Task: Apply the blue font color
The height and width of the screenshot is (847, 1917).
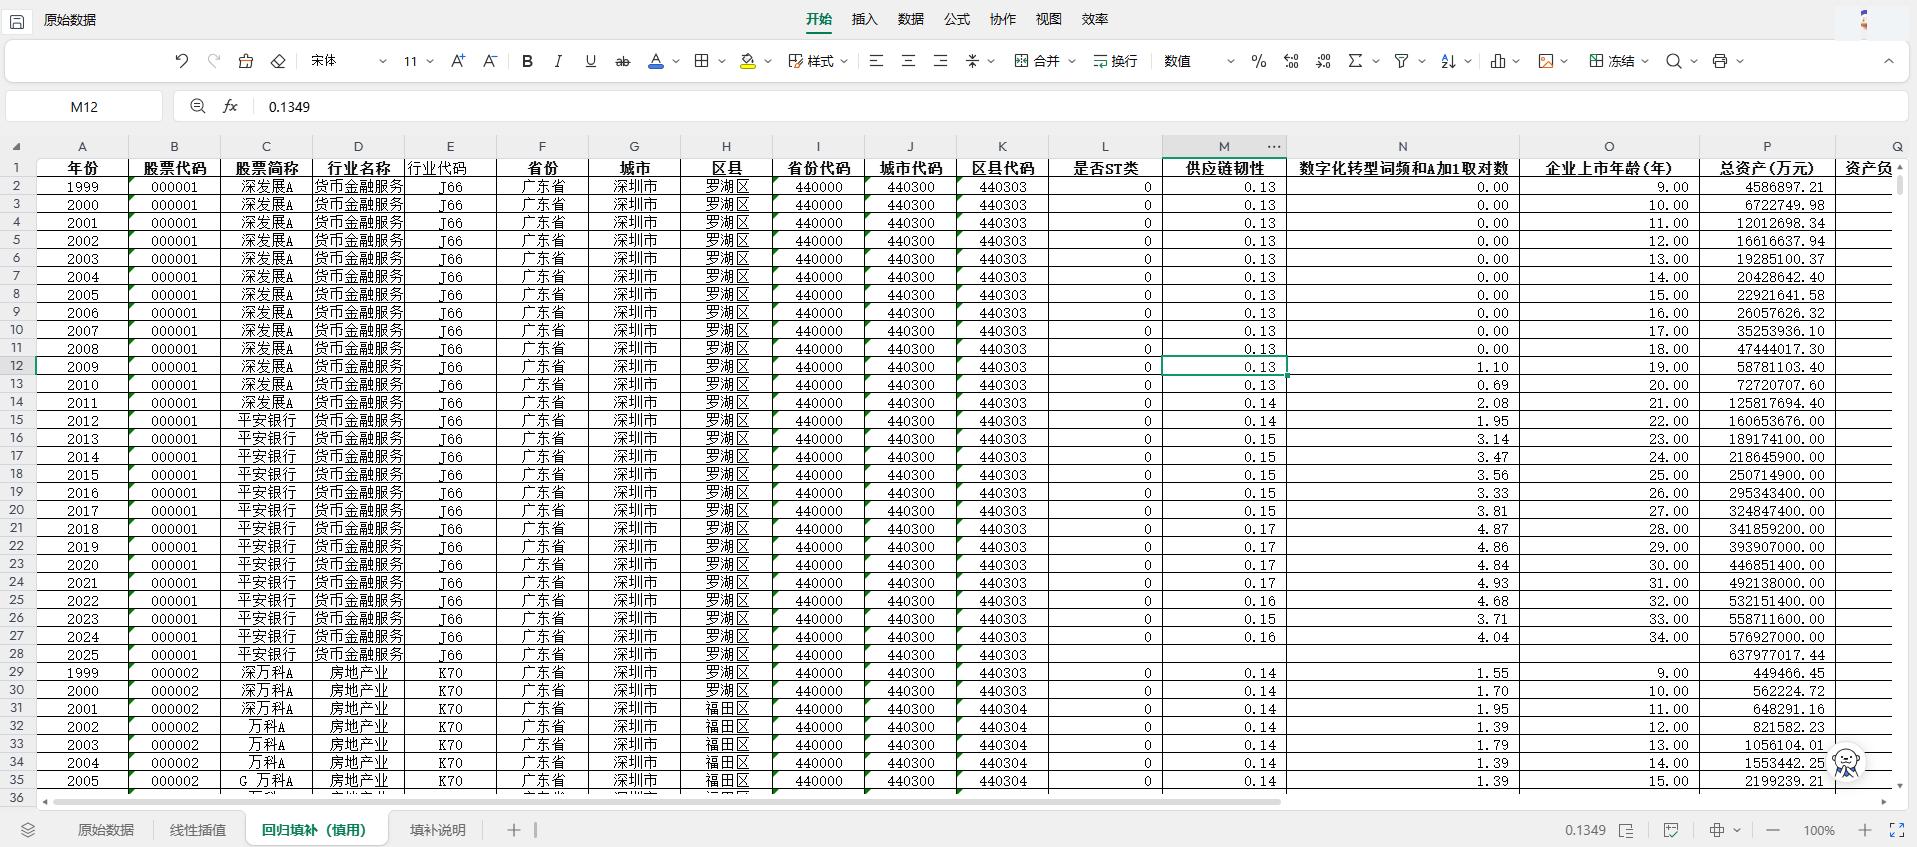Action: 656,61
